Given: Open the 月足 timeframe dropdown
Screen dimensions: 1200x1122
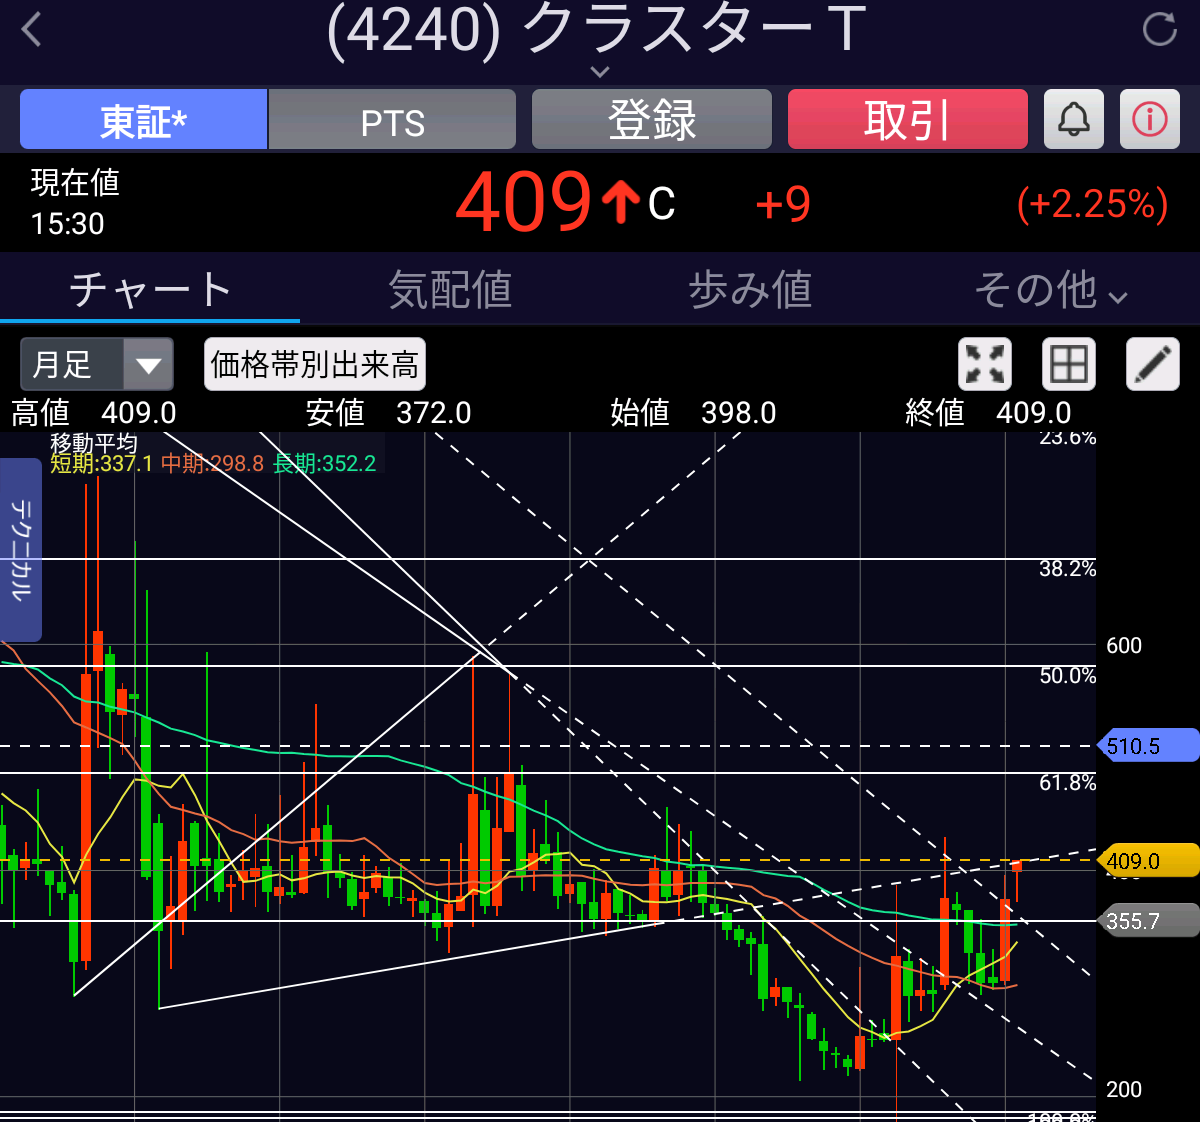Looking at the screenshot, I should tap(97, 364).
